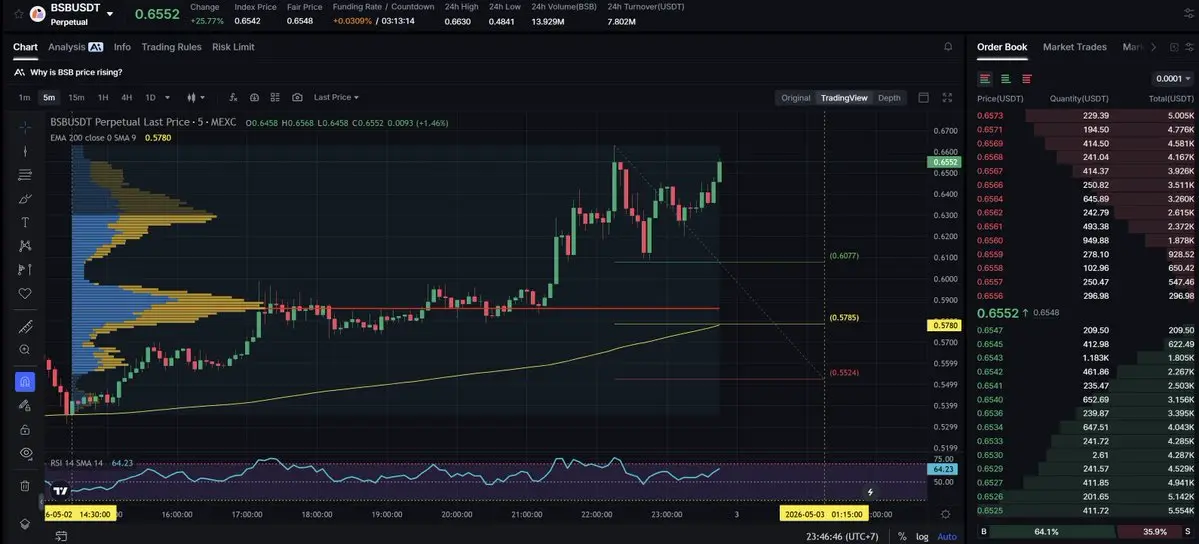Select the 1D timeframe
Viewport: 1199px width, 544px height.
tap(150, 97)
